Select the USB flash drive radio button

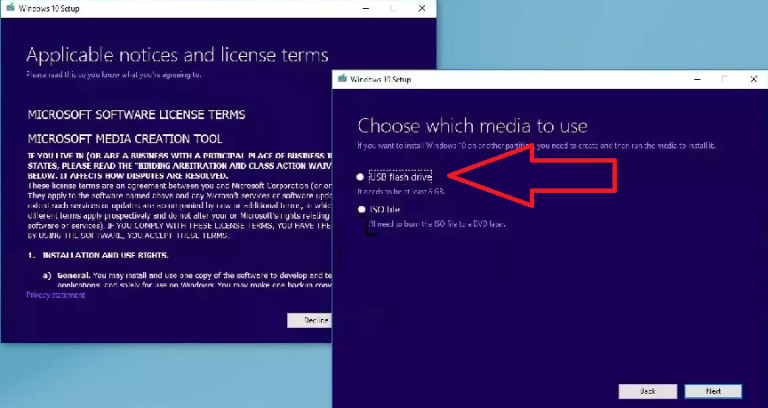tap(360, 177)
